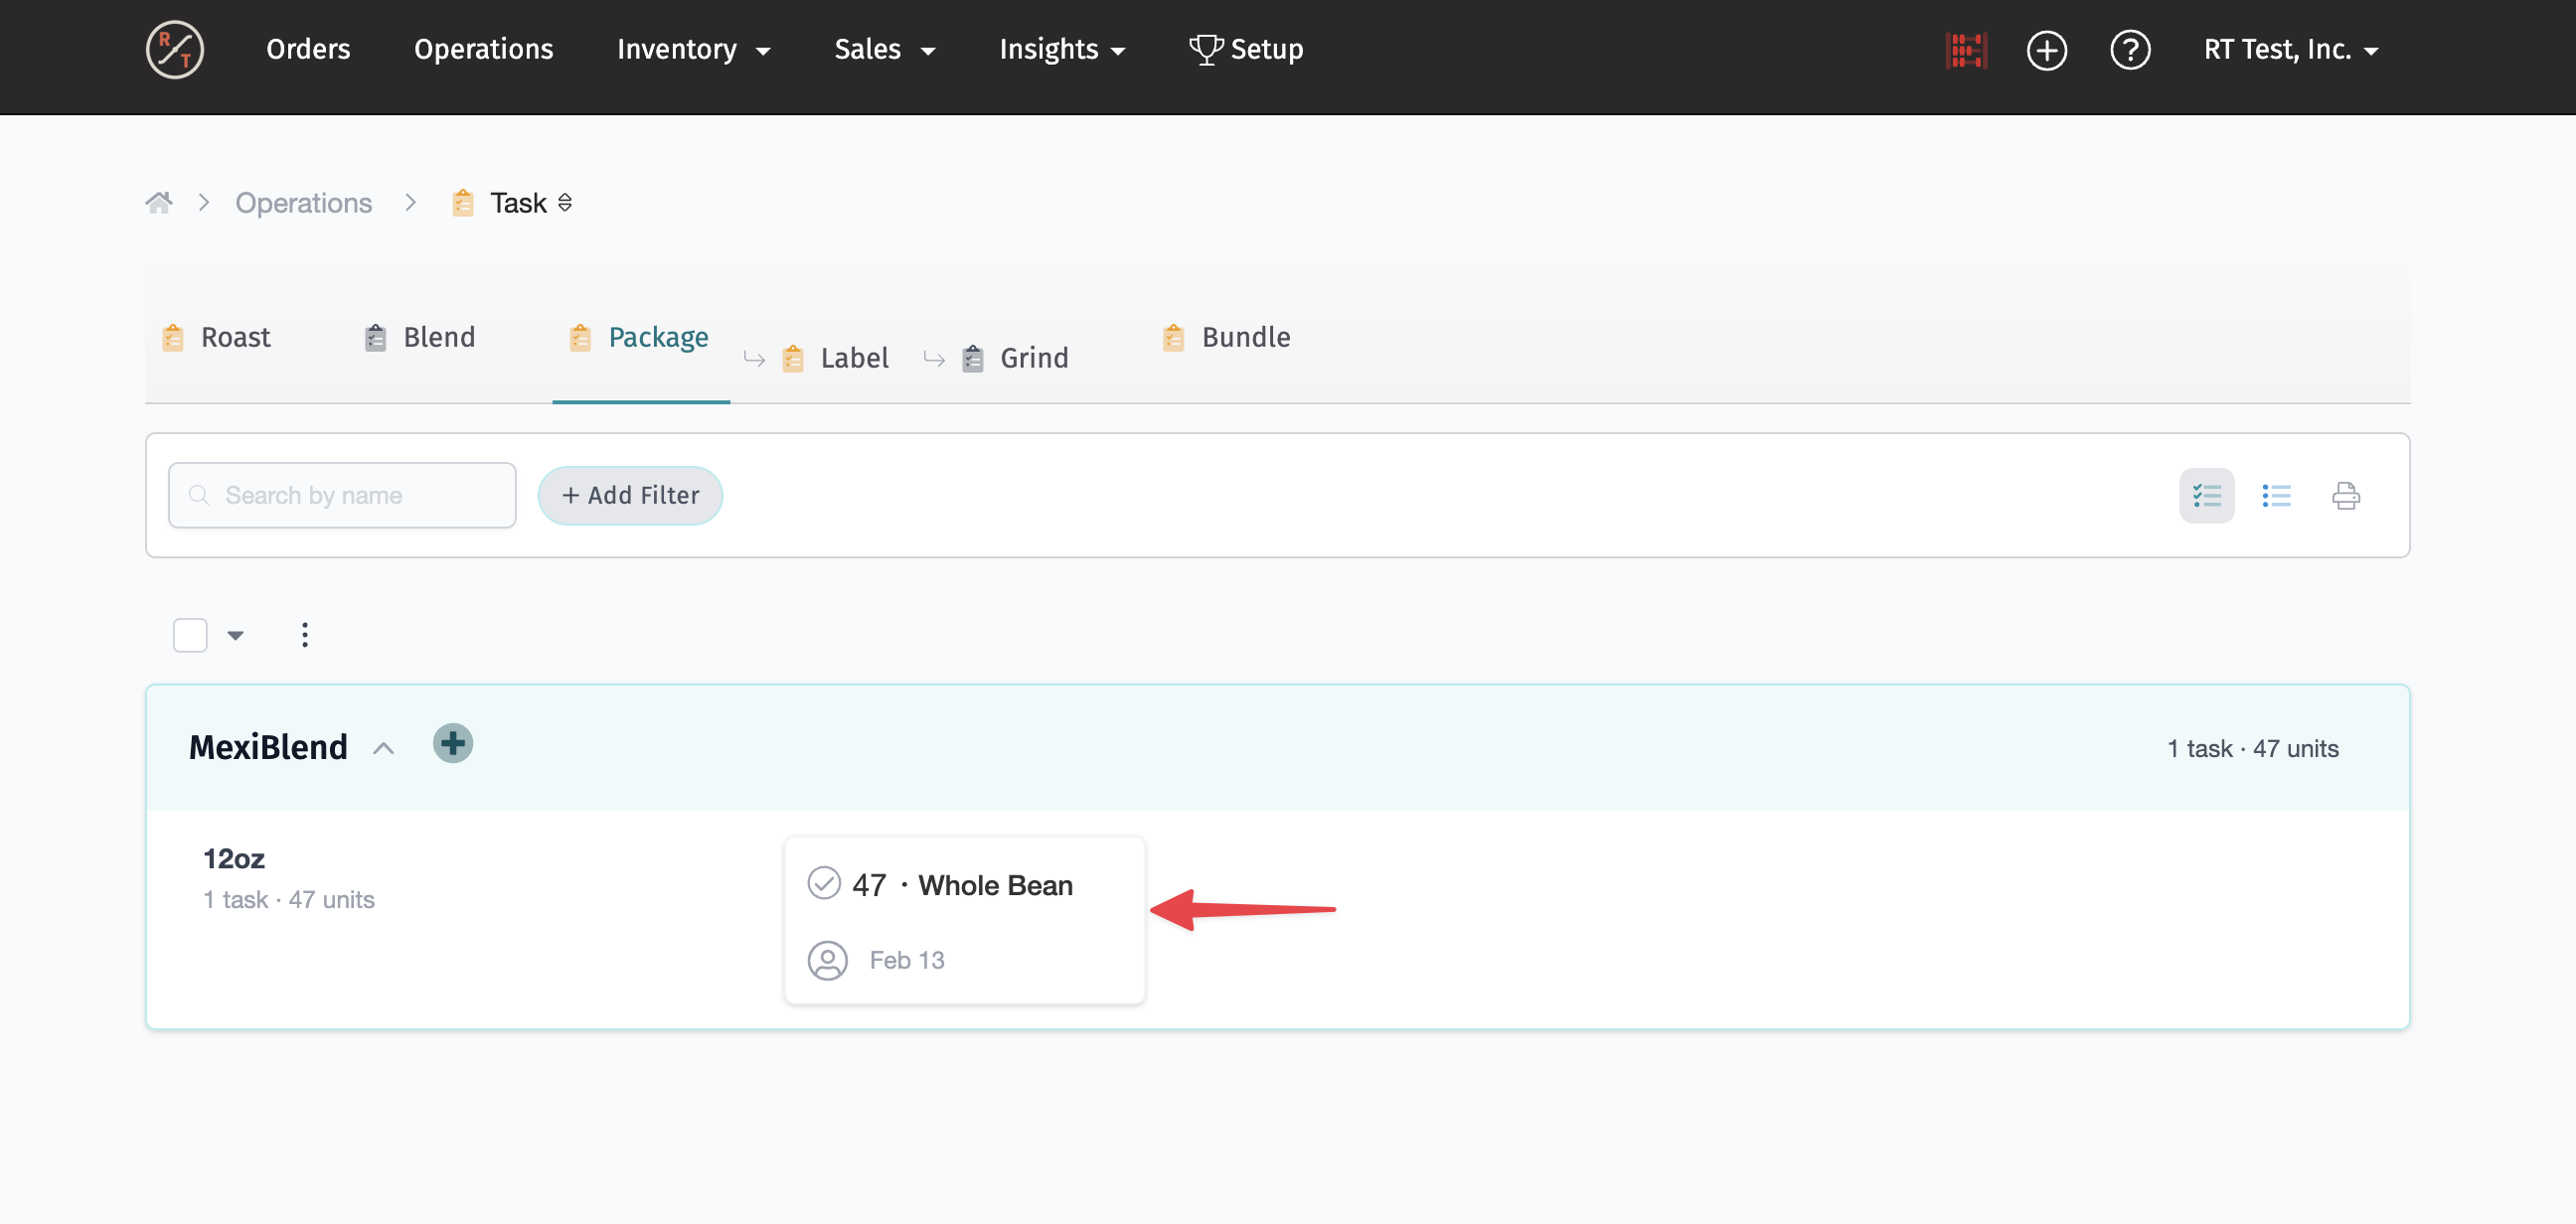Screen dimensions: 2576x1224
Task: Click the printer icon
Action: 2345,495
